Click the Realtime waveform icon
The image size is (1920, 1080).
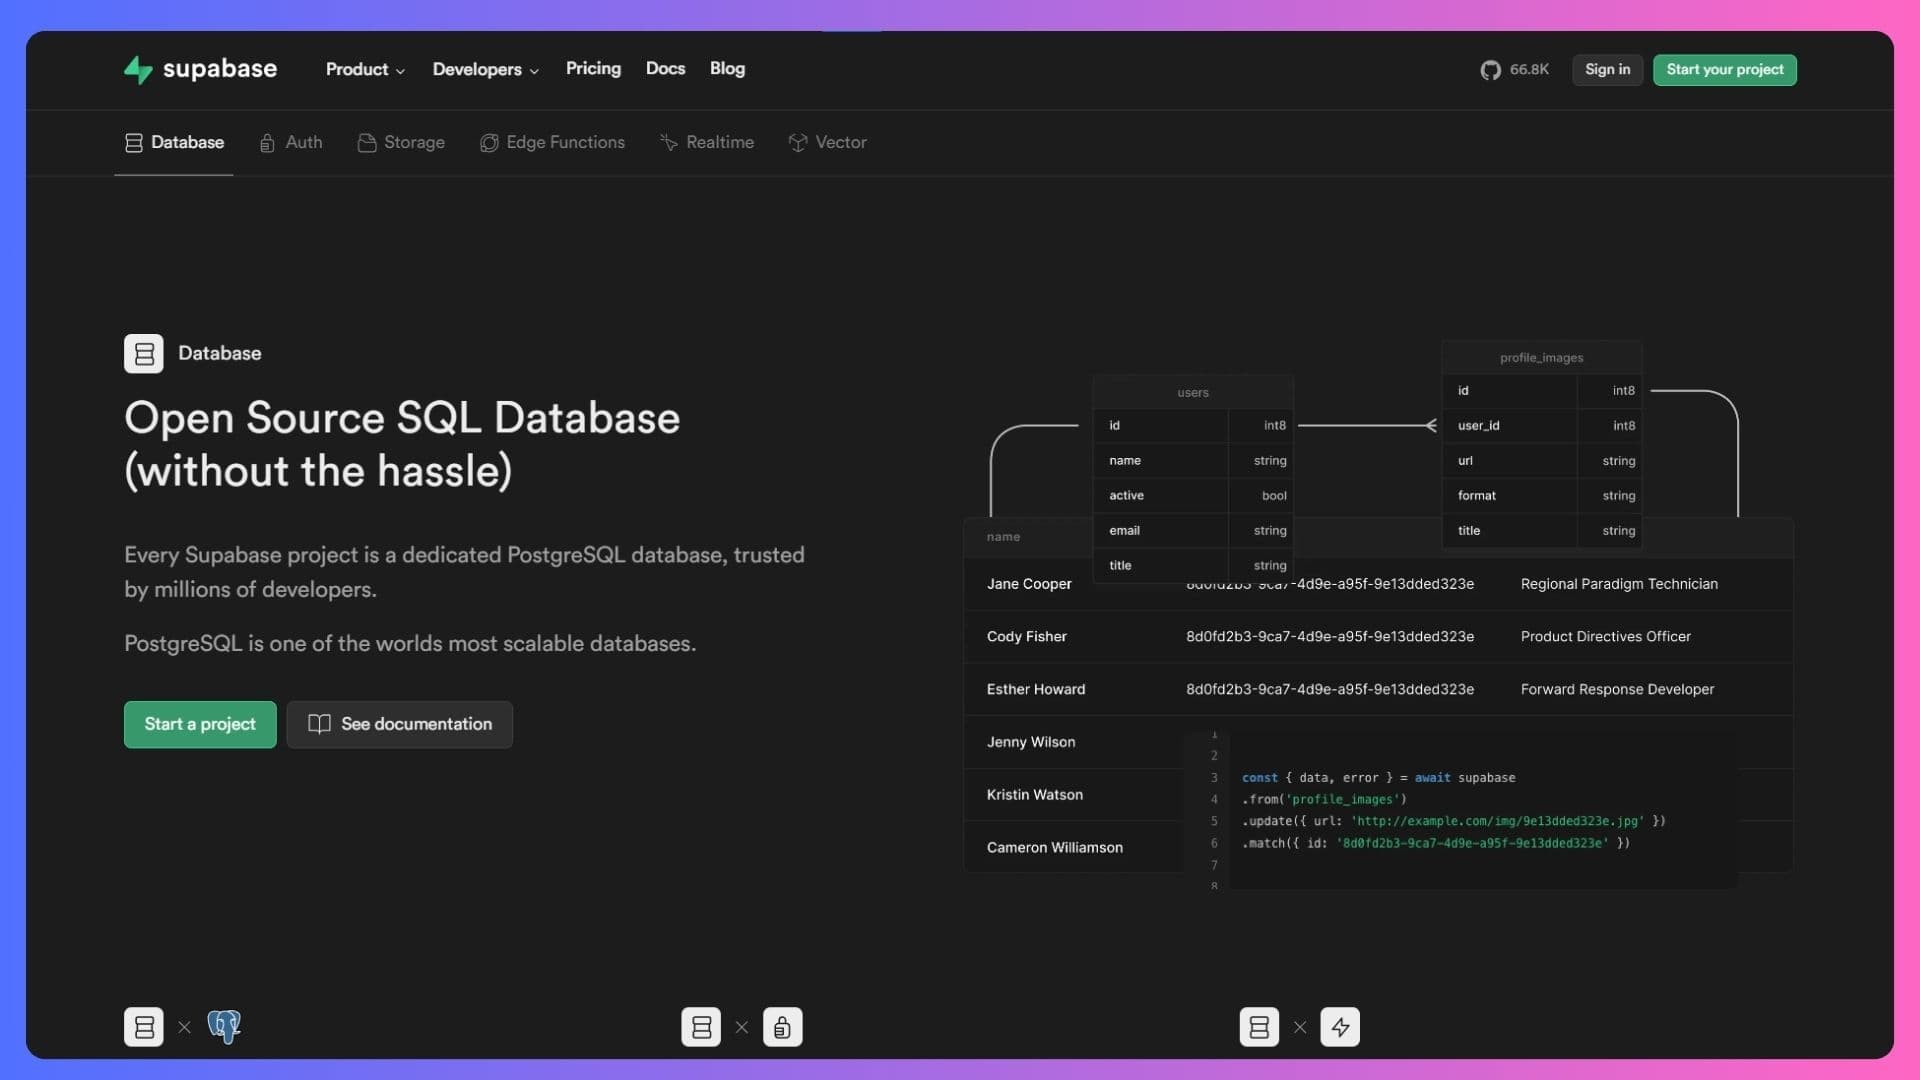[667, 142]
